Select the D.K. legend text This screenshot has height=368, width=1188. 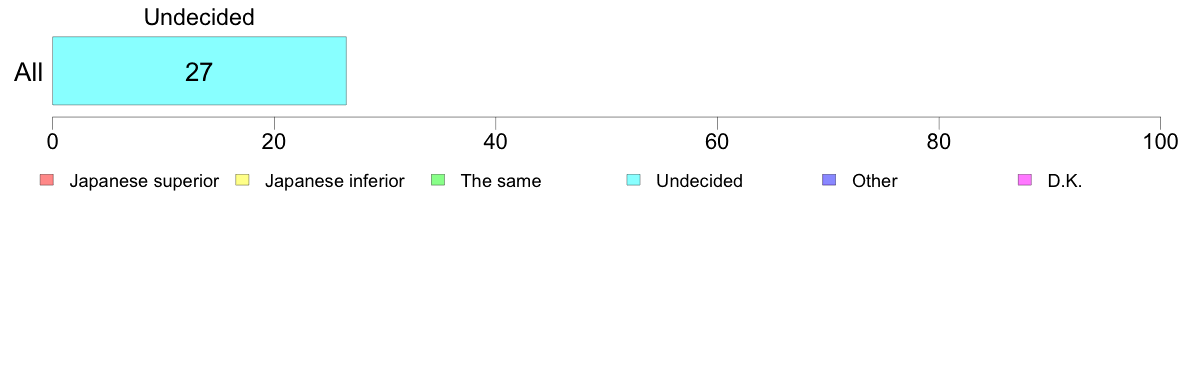pos(1065,181)
